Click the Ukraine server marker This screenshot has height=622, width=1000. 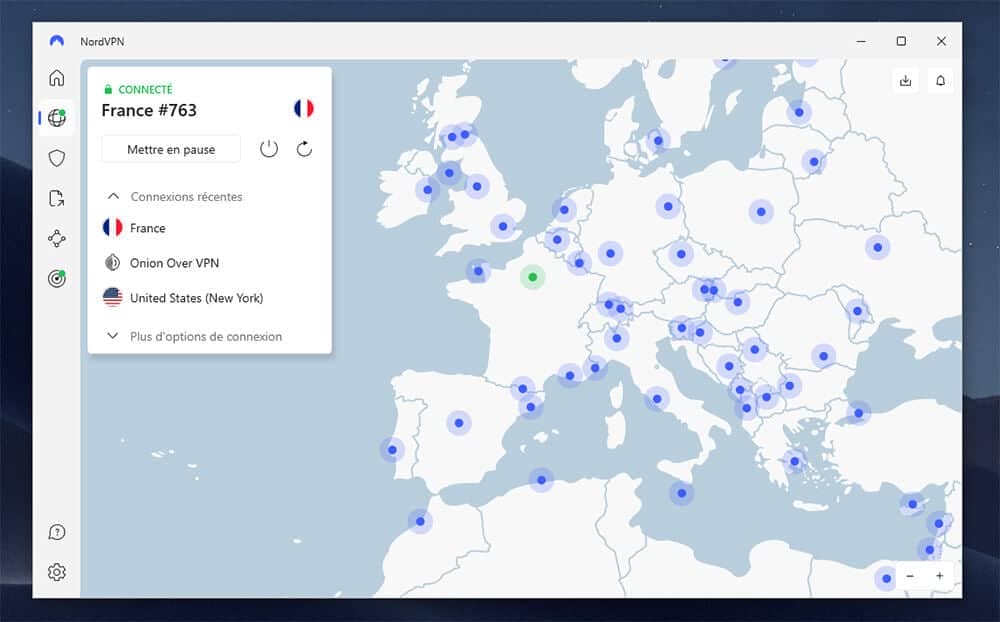coord(878,248)
